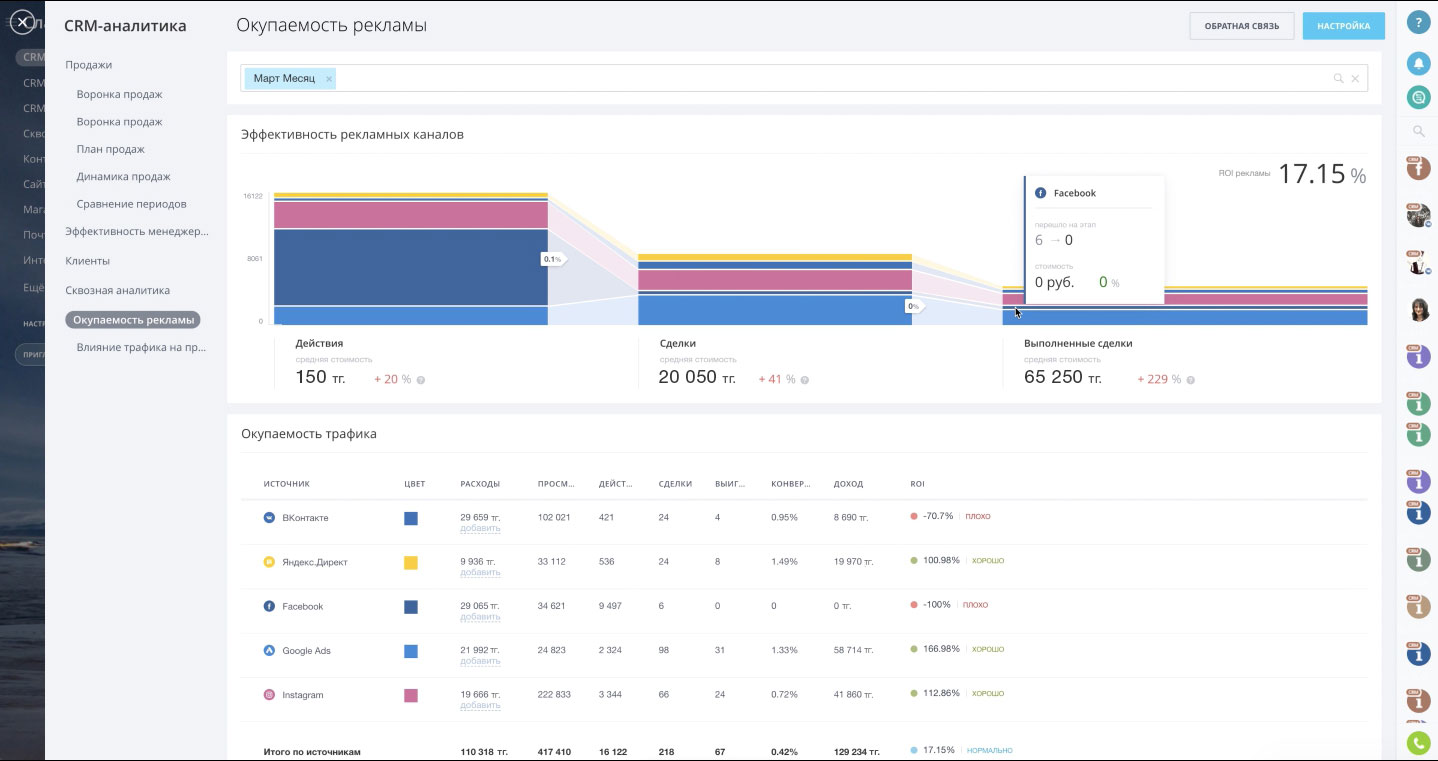Expand the Продажи section in sidebar
This screenshot has width=1438, height=761.
(x=89, y=65)
